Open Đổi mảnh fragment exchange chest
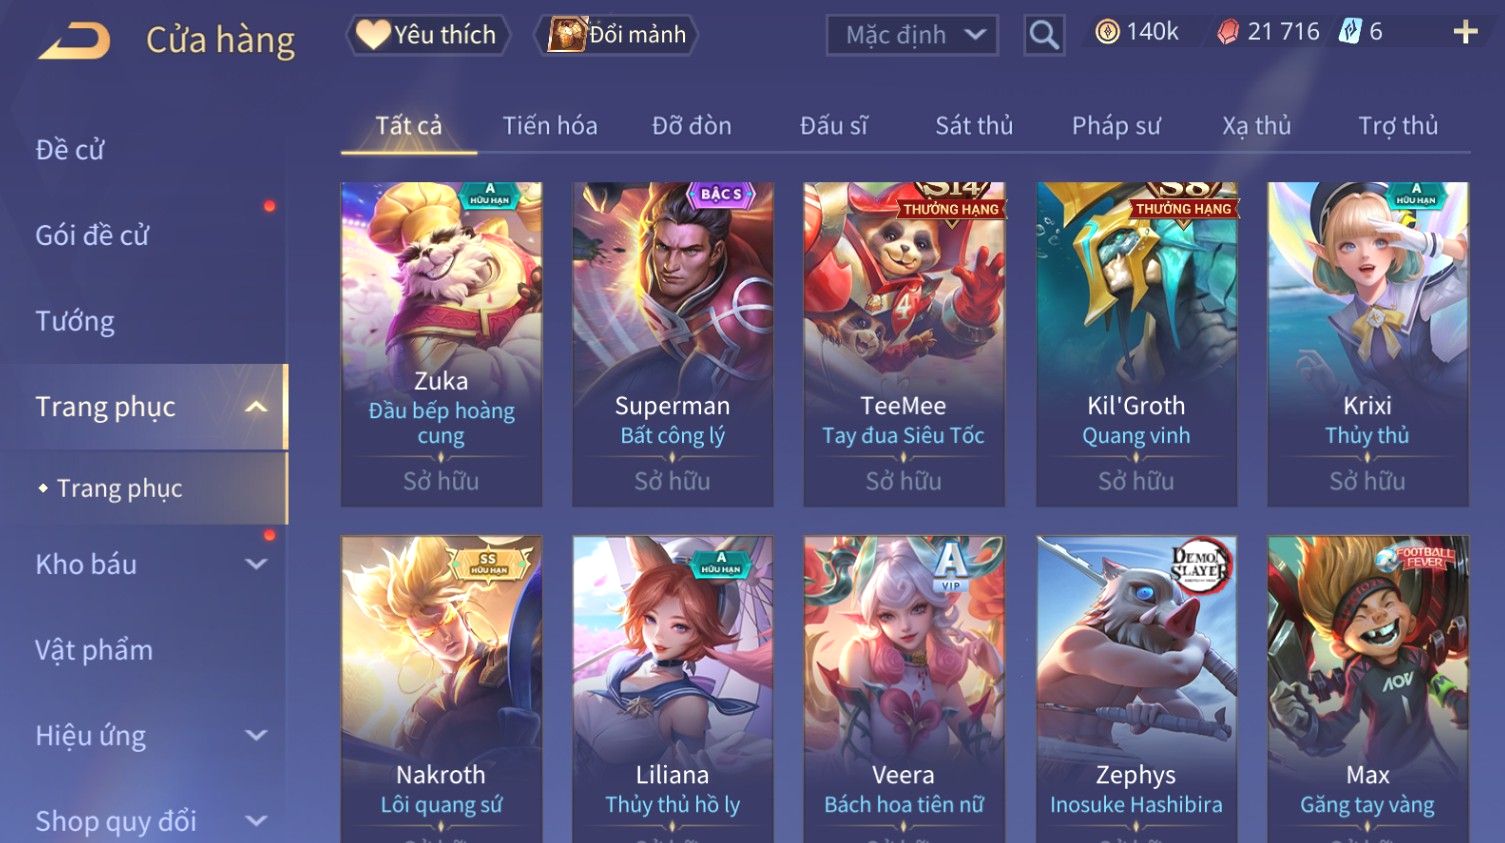The height and width of the screenshot is (843, 1505). click(x=616, y=35)
